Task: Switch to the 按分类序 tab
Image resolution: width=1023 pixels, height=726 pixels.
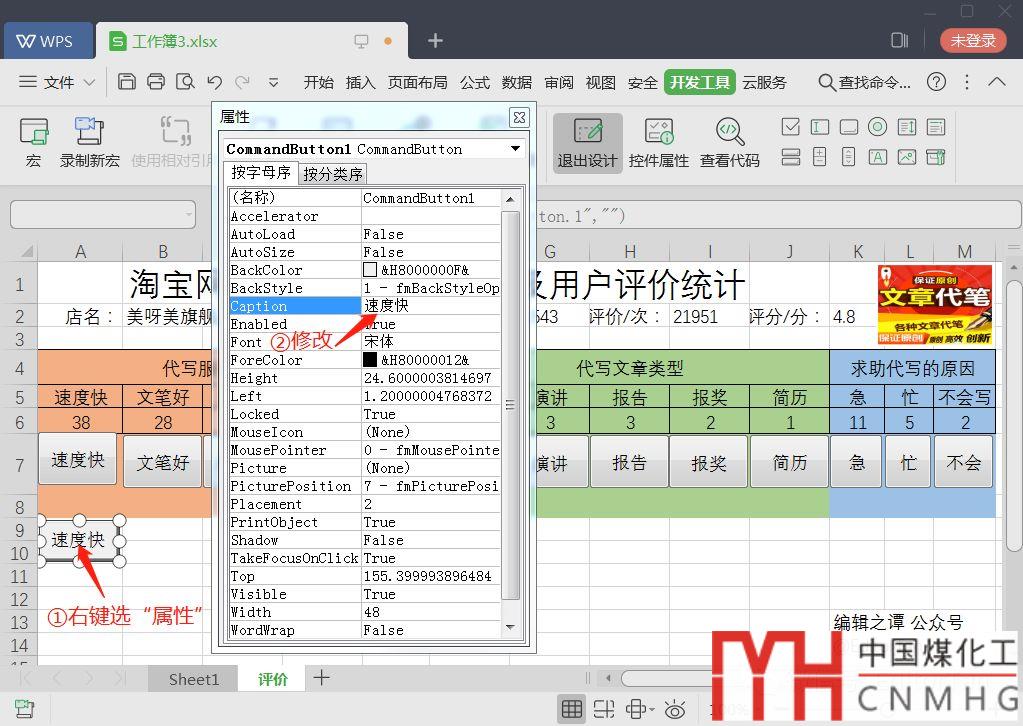Action: 333,174
